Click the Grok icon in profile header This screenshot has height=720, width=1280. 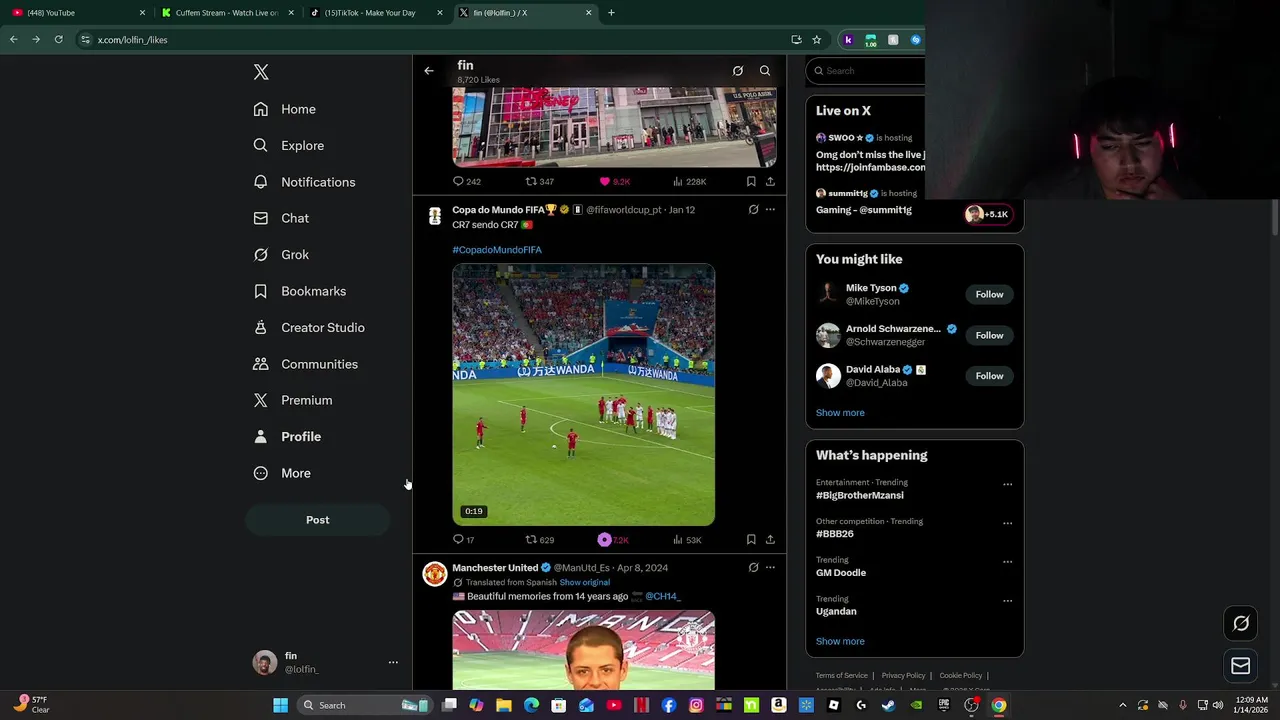coord(738,71)
